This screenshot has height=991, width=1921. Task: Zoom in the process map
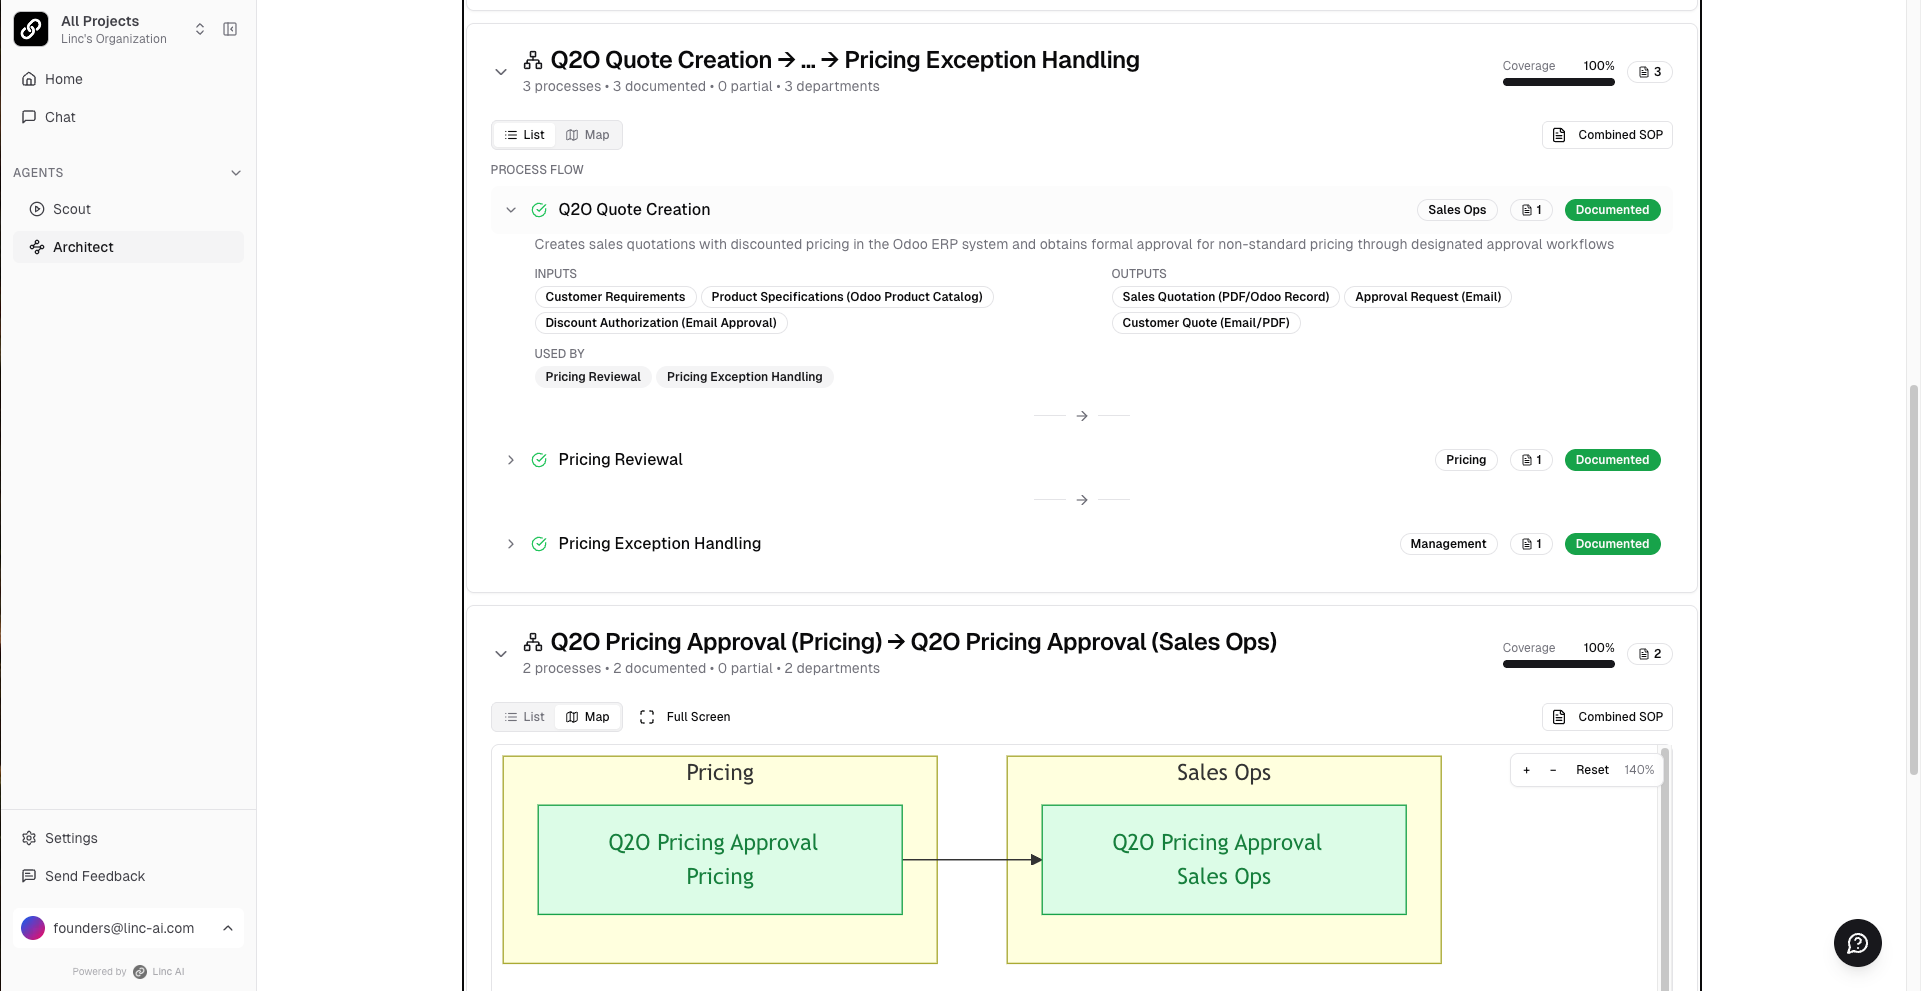[1526, 770]
